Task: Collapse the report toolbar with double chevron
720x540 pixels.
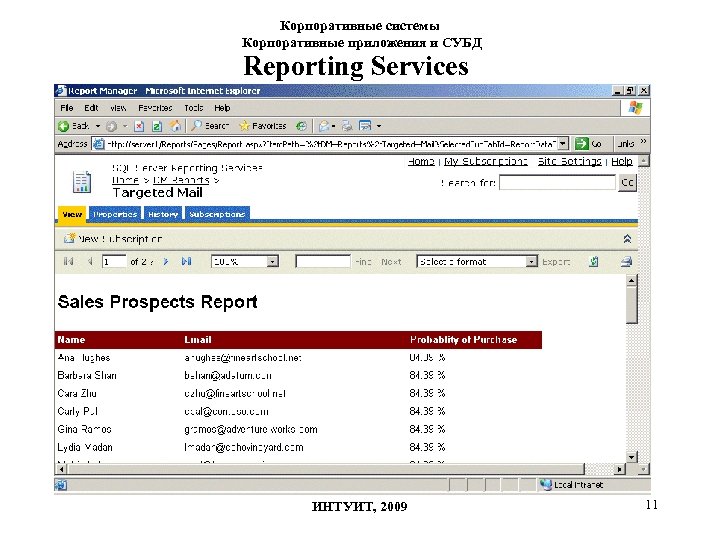Action: tap(627, 239)
